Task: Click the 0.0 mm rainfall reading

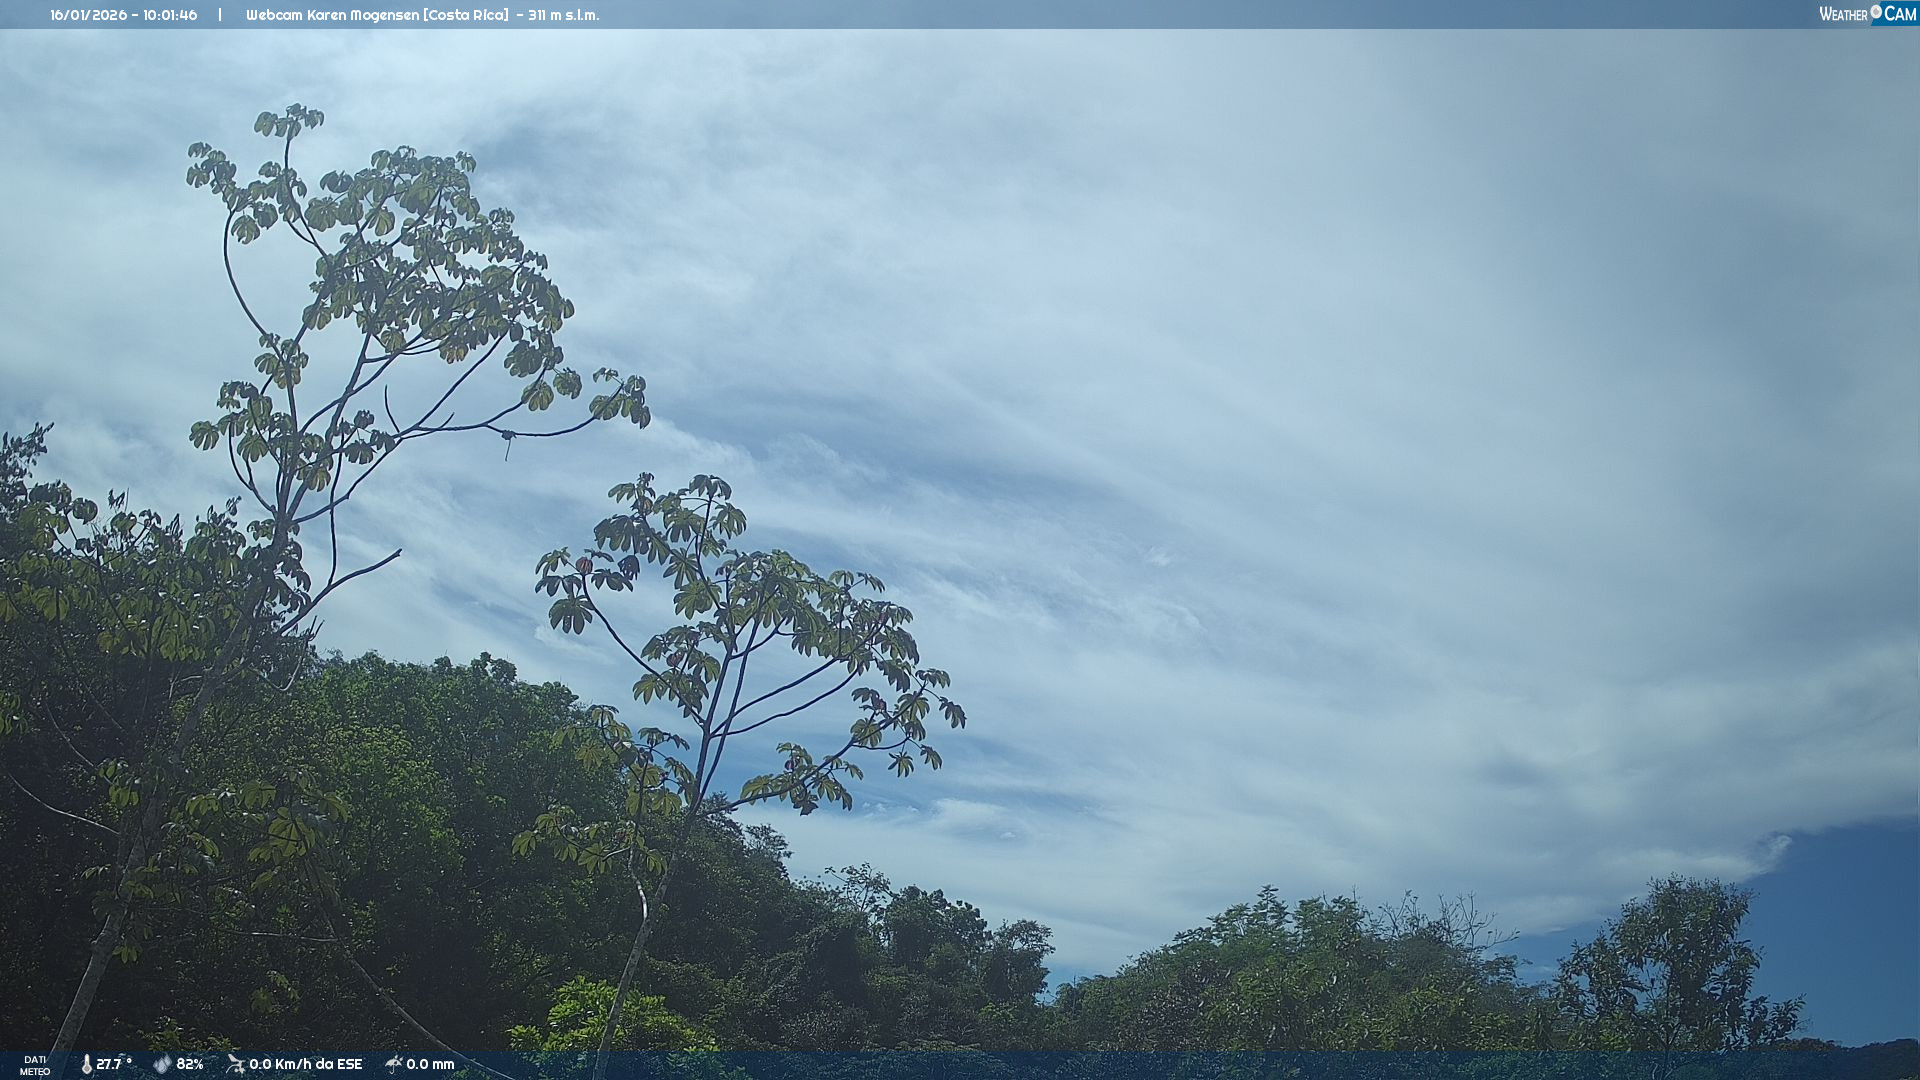Action: [x=430, y=1064]
